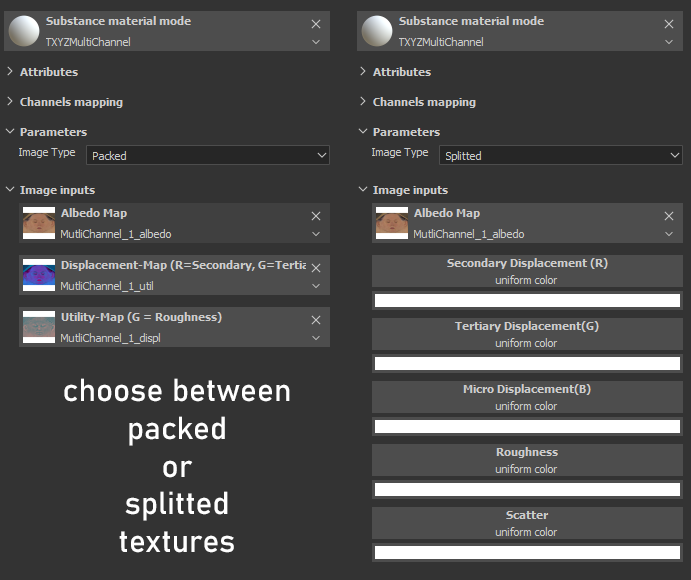Click the MutliChannel_1_util texture thumbnail
This screenshot has width=691, height=580.
coord(39,275)
